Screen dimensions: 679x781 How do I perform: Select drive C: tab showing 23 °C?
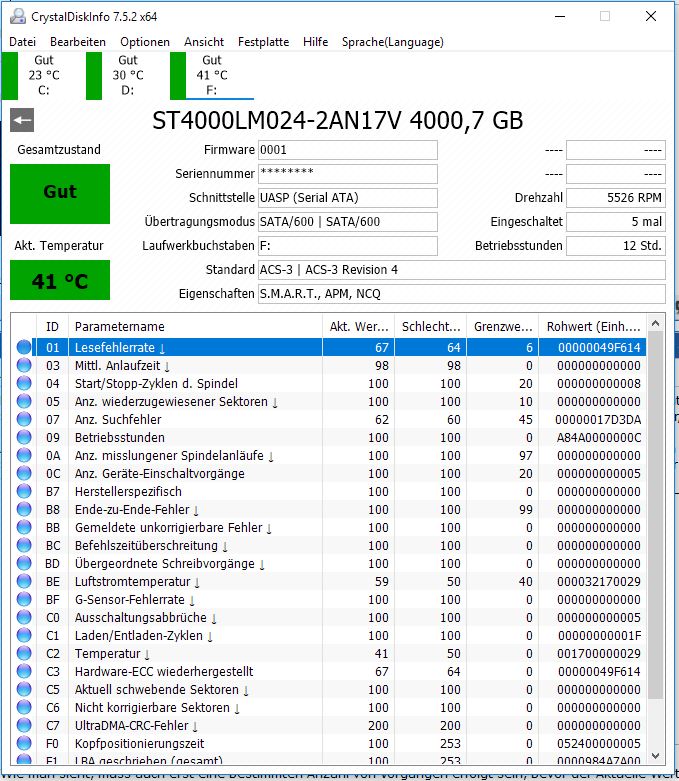tap(35, 75)
